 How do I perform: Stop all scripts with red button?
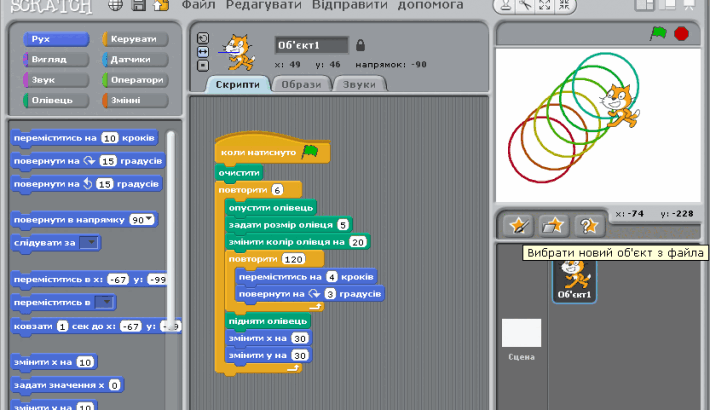click(681, 34)
